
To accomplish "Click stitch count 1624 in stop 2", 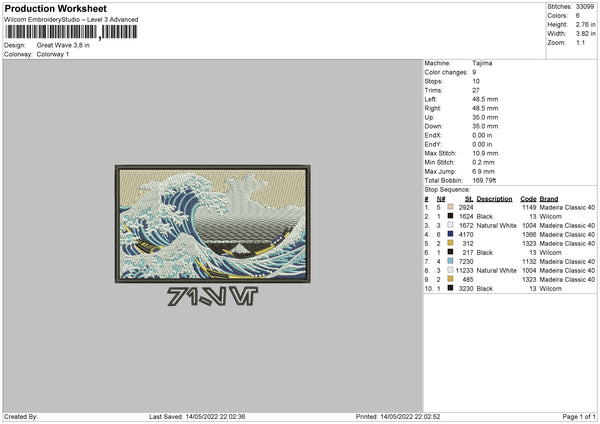I will point(466,217).
